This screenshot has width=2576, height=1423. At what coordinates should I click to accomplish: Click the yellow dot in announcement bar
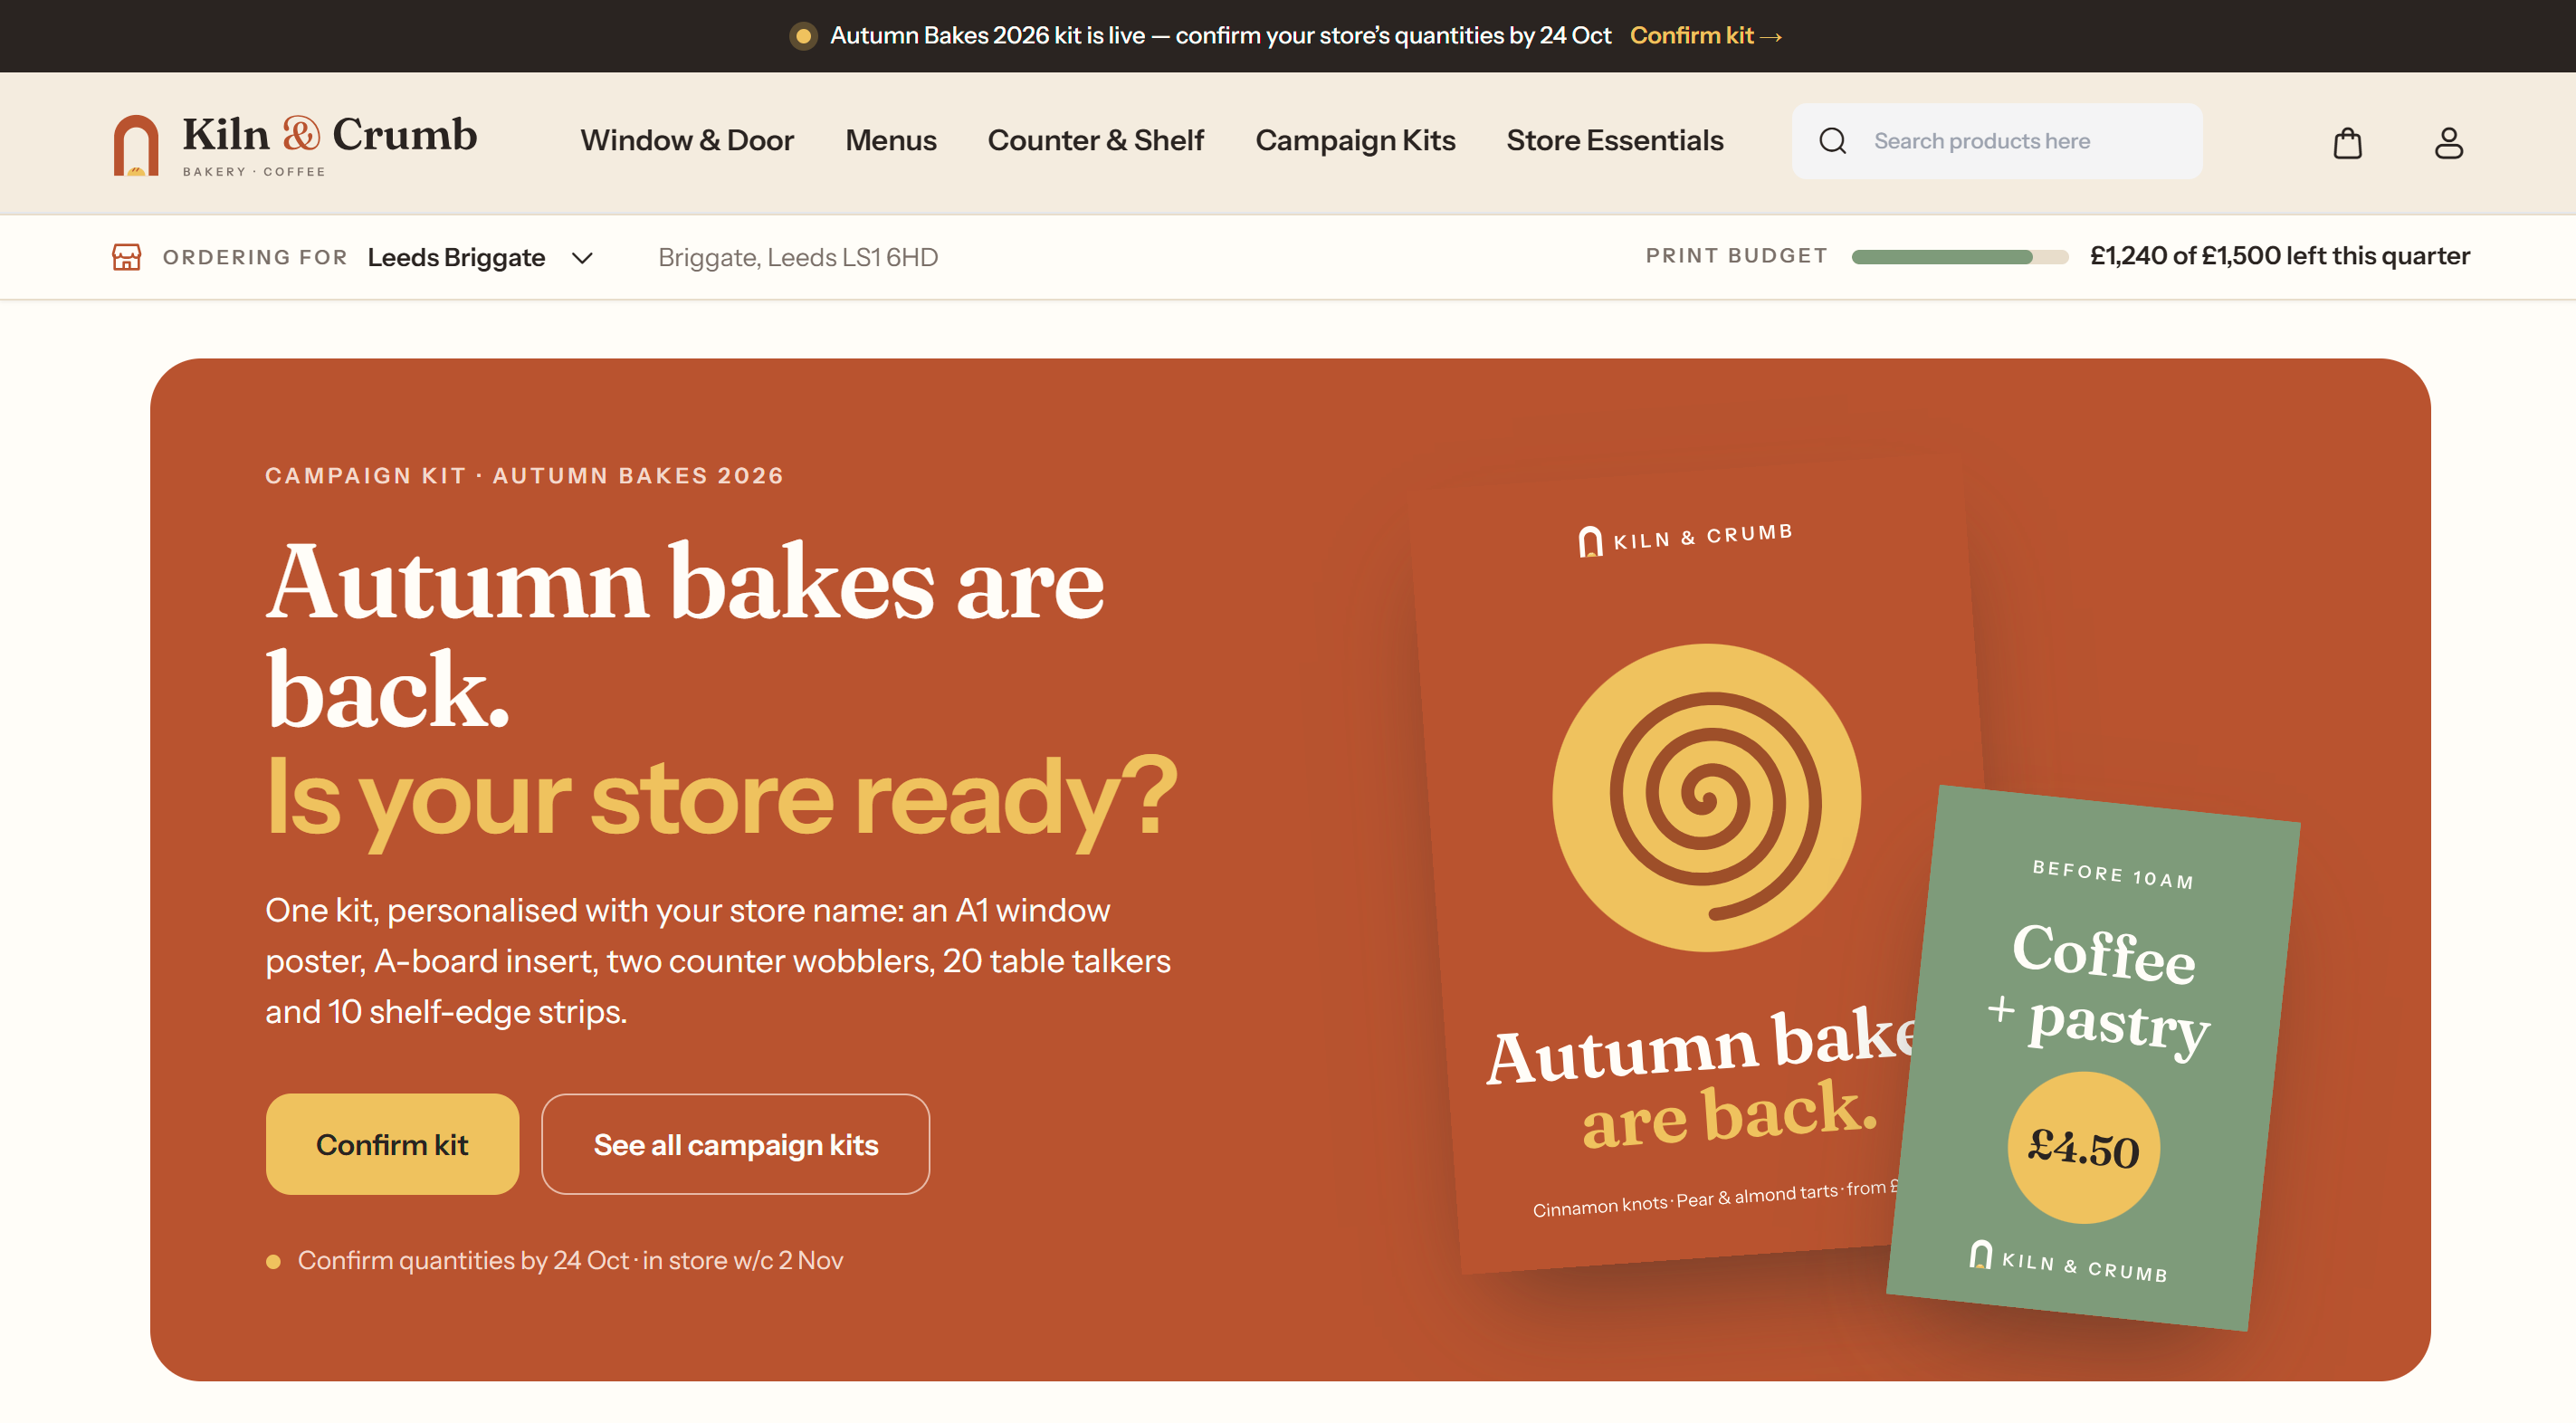[803, 36]
